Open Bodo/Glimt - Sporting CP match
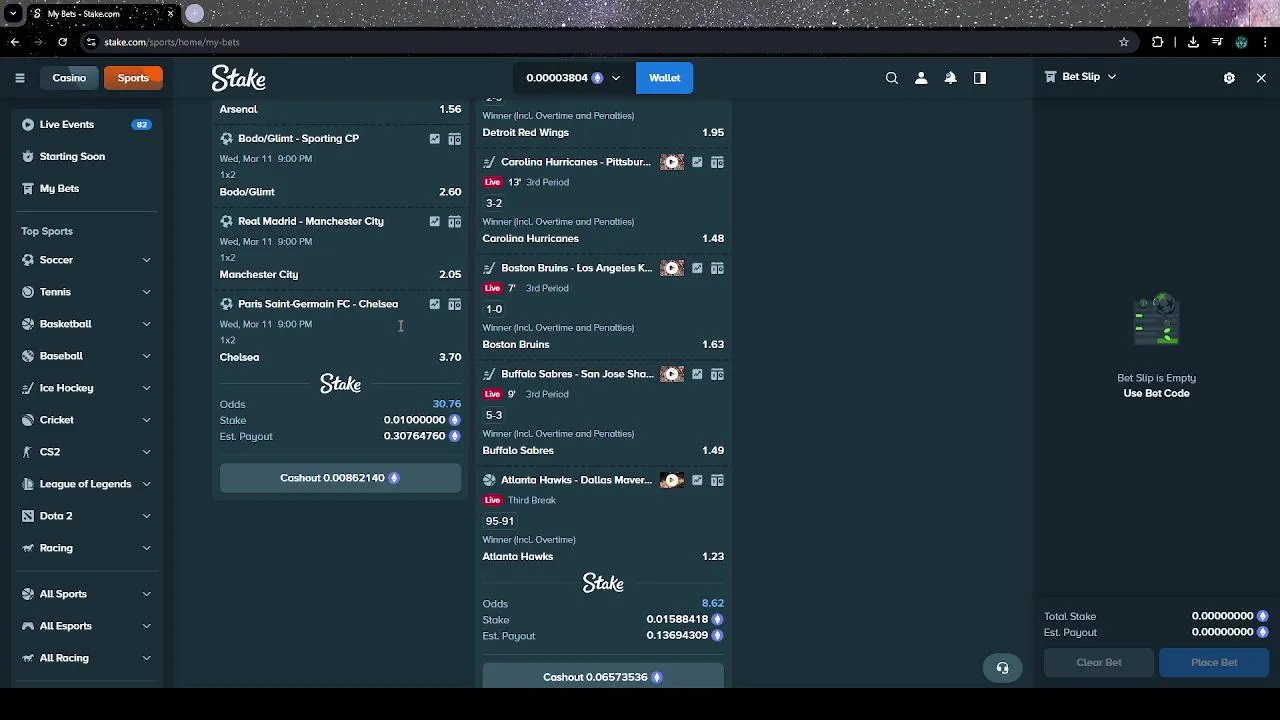The image size is (1280, 720). 298,139
